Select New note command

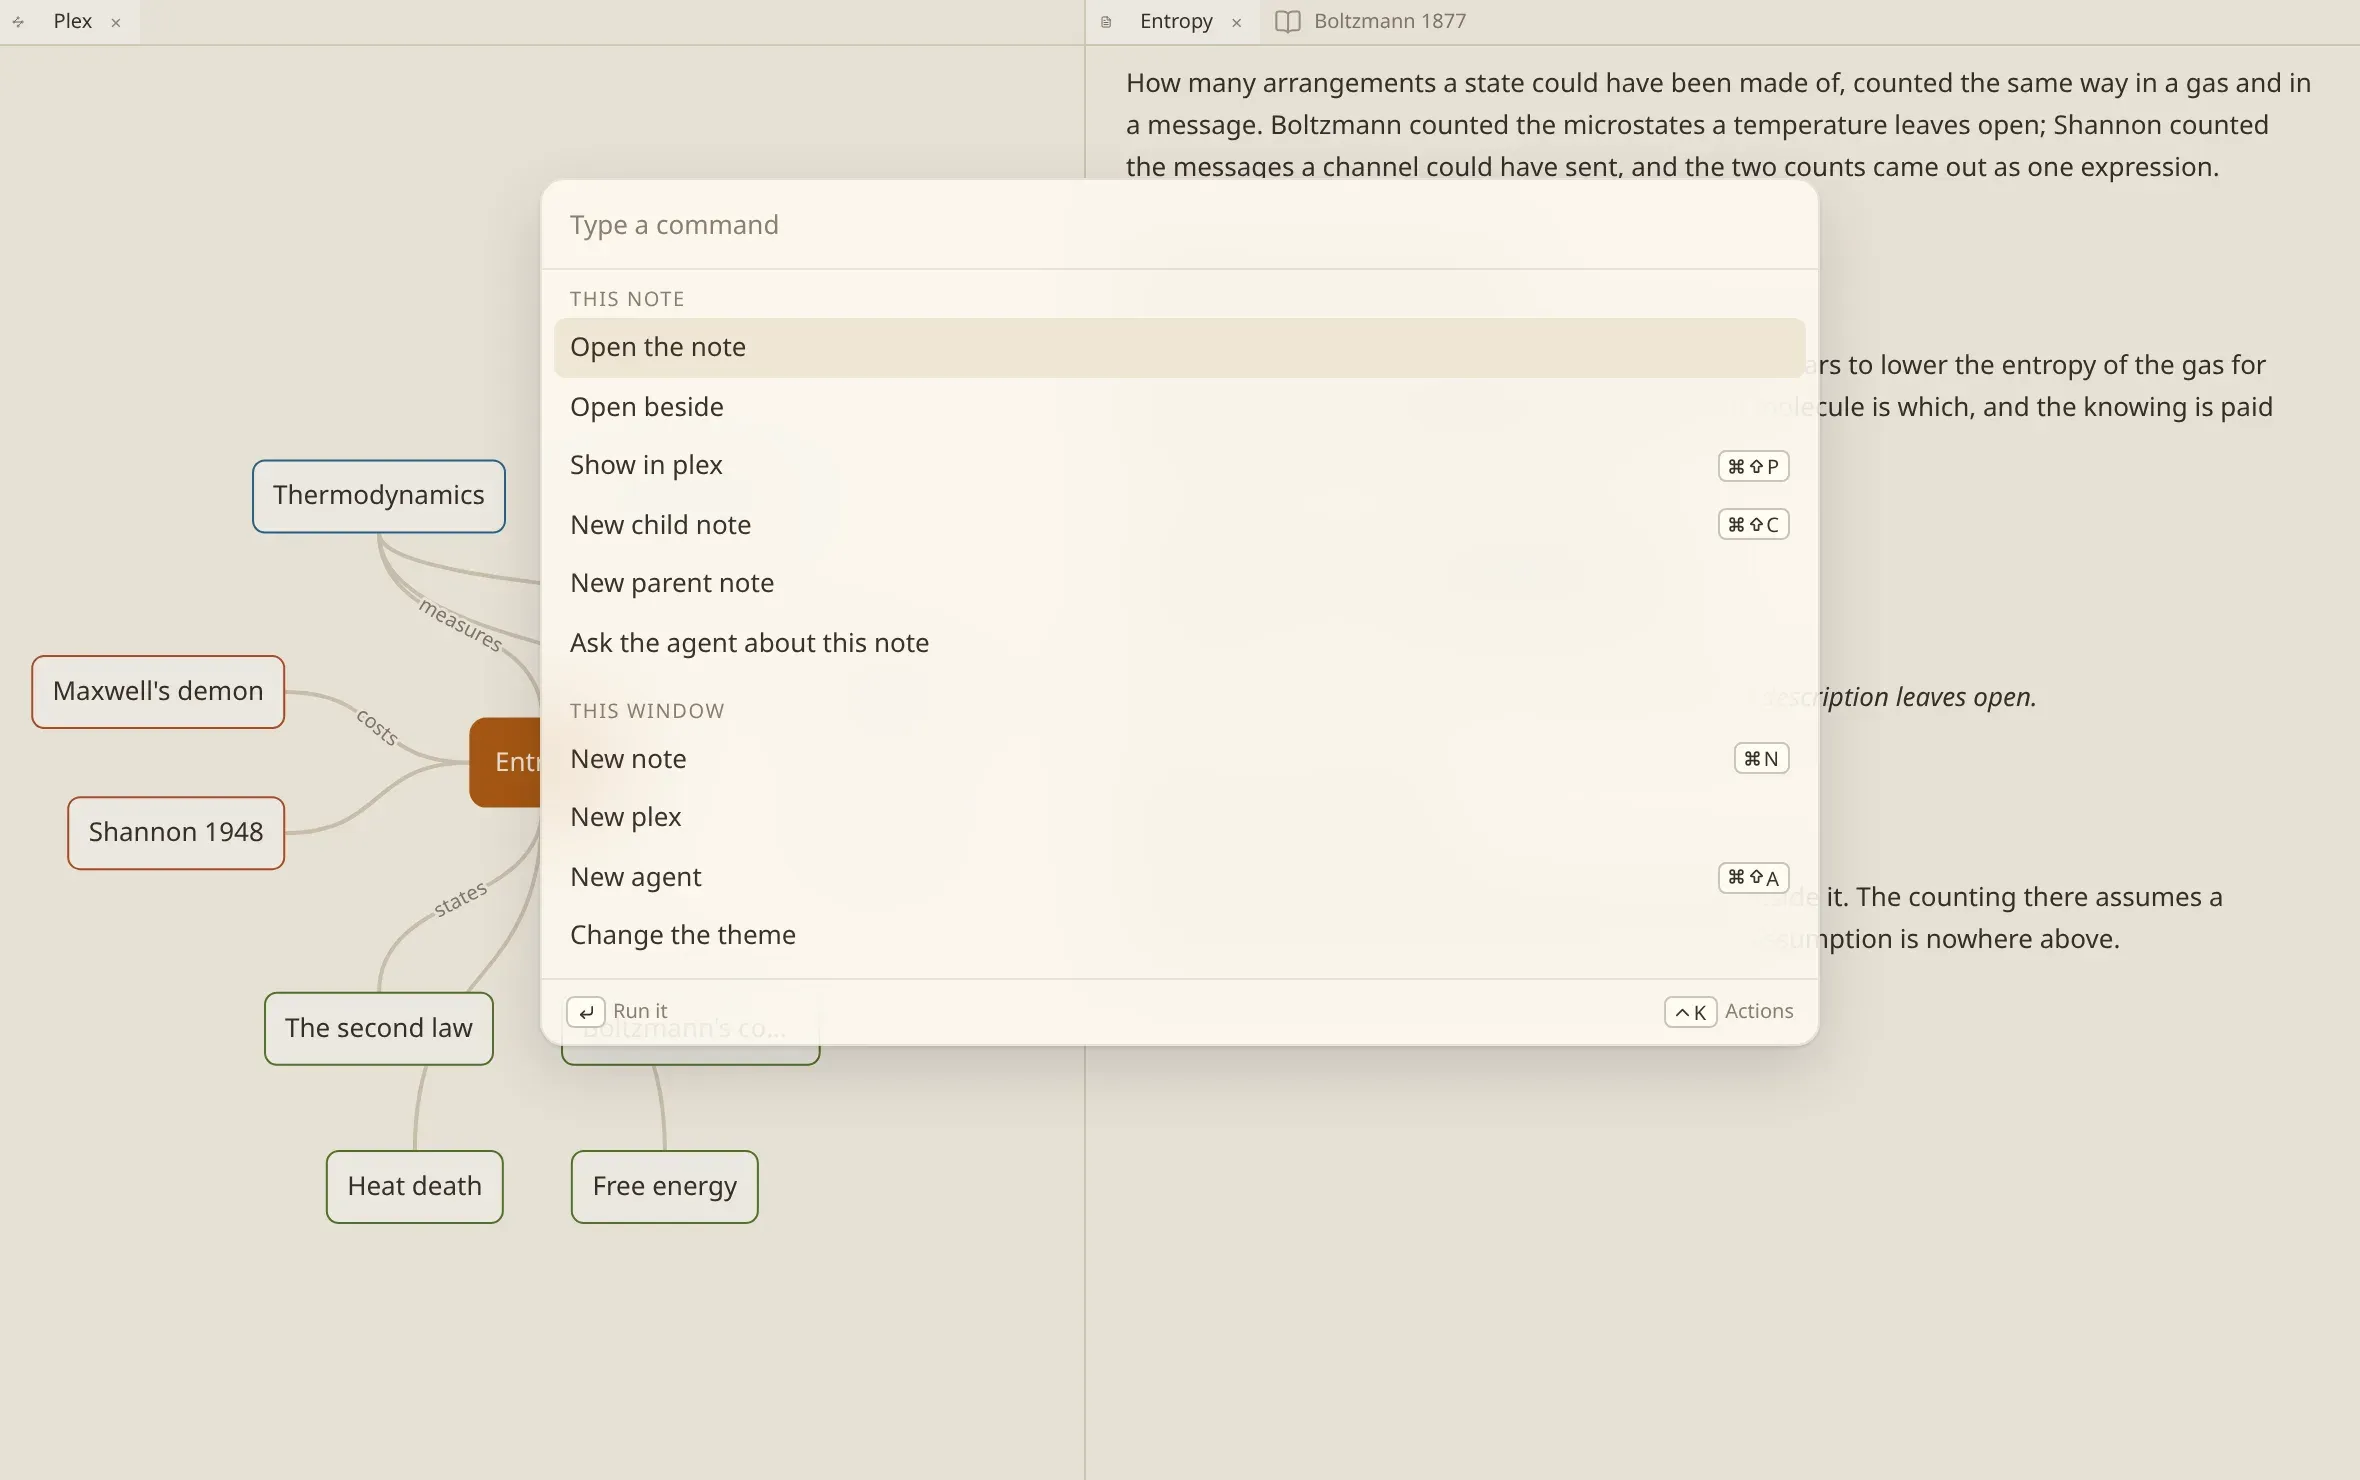pyautogui.click(x=1179, y=759)
